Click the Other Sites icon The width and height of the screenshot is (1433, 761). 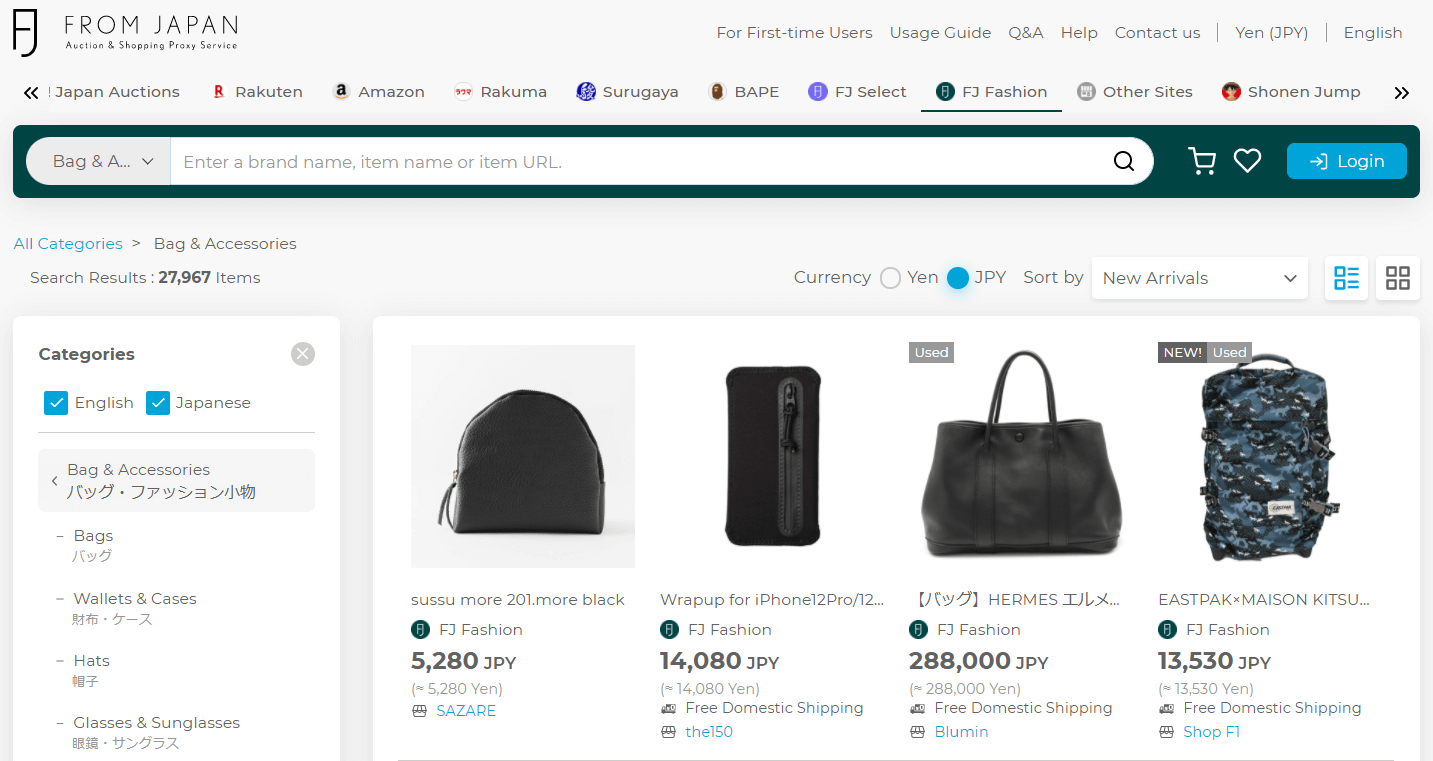click(1086, 92)
